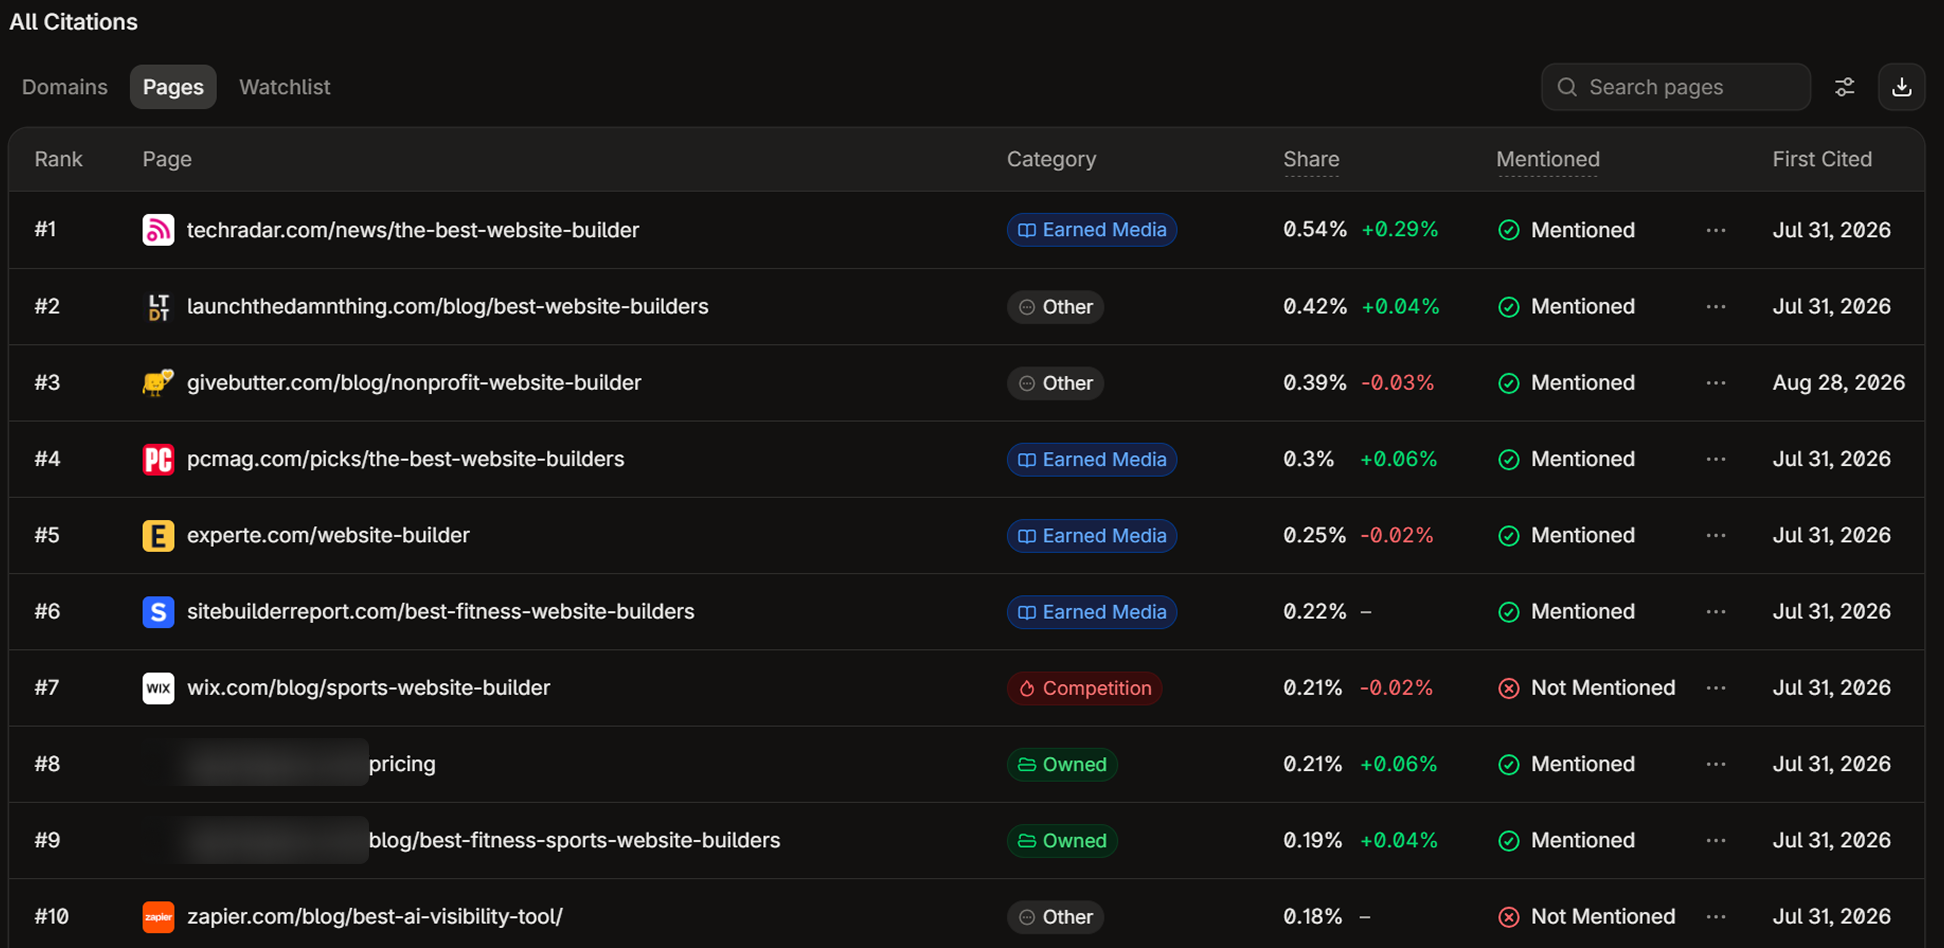Click Other badge on givebutter row
The image size is (1944, 948).
(1055, 382)
